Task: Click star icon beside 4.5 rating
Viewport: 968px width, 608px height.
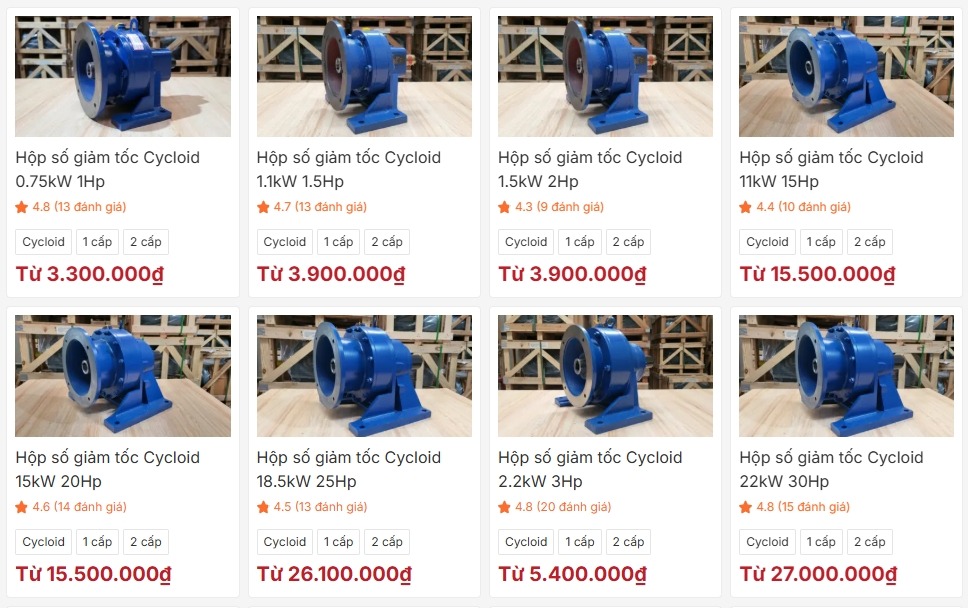Action: point(263,507)
